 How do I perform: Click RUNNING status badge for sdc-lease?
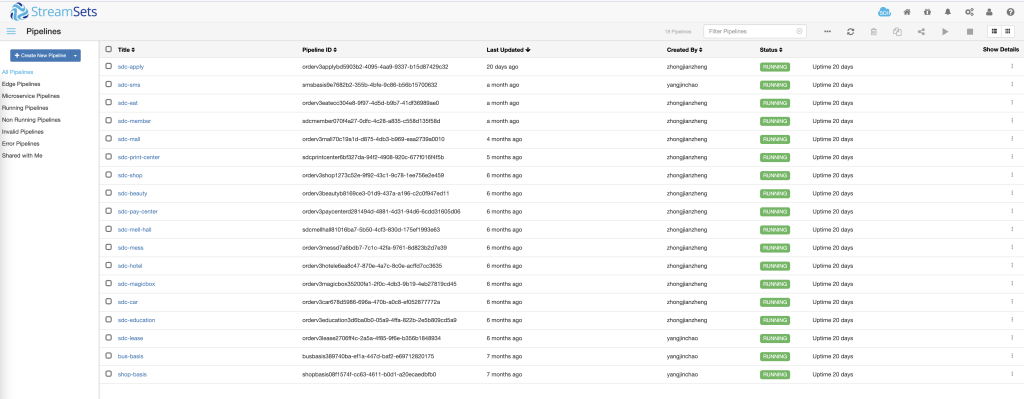click(x=775, y=338)
